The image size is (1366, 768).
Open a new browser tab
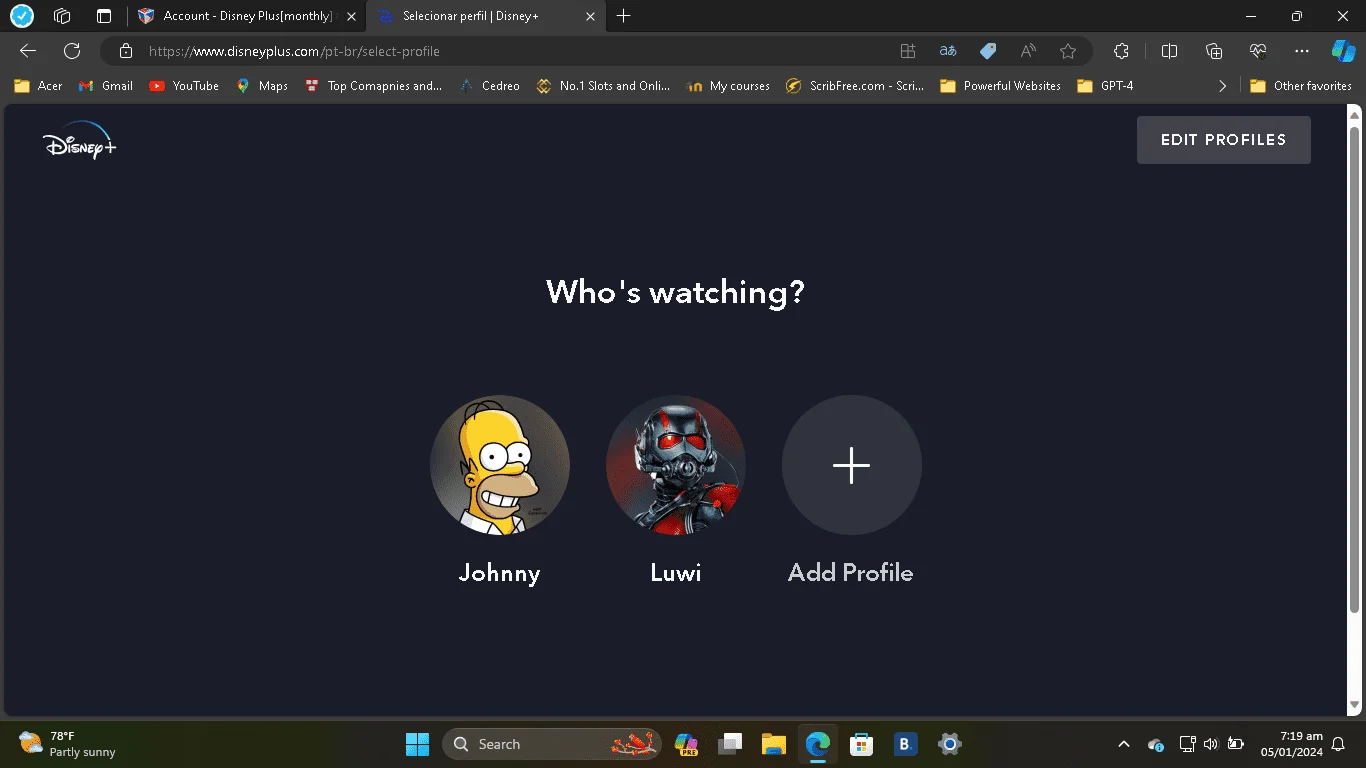pyautogui.click(x=624, y=16)
